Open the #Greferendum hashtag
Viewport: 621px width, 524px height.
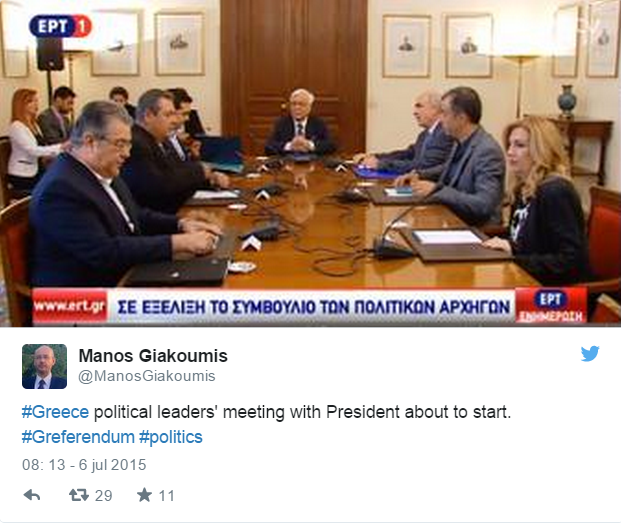pyautogui.click(x=78, y=437)
